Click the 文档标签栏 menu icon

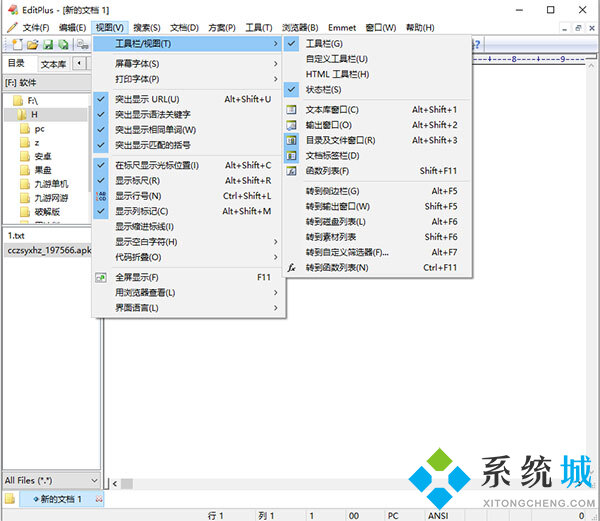(x=291, y=156)
